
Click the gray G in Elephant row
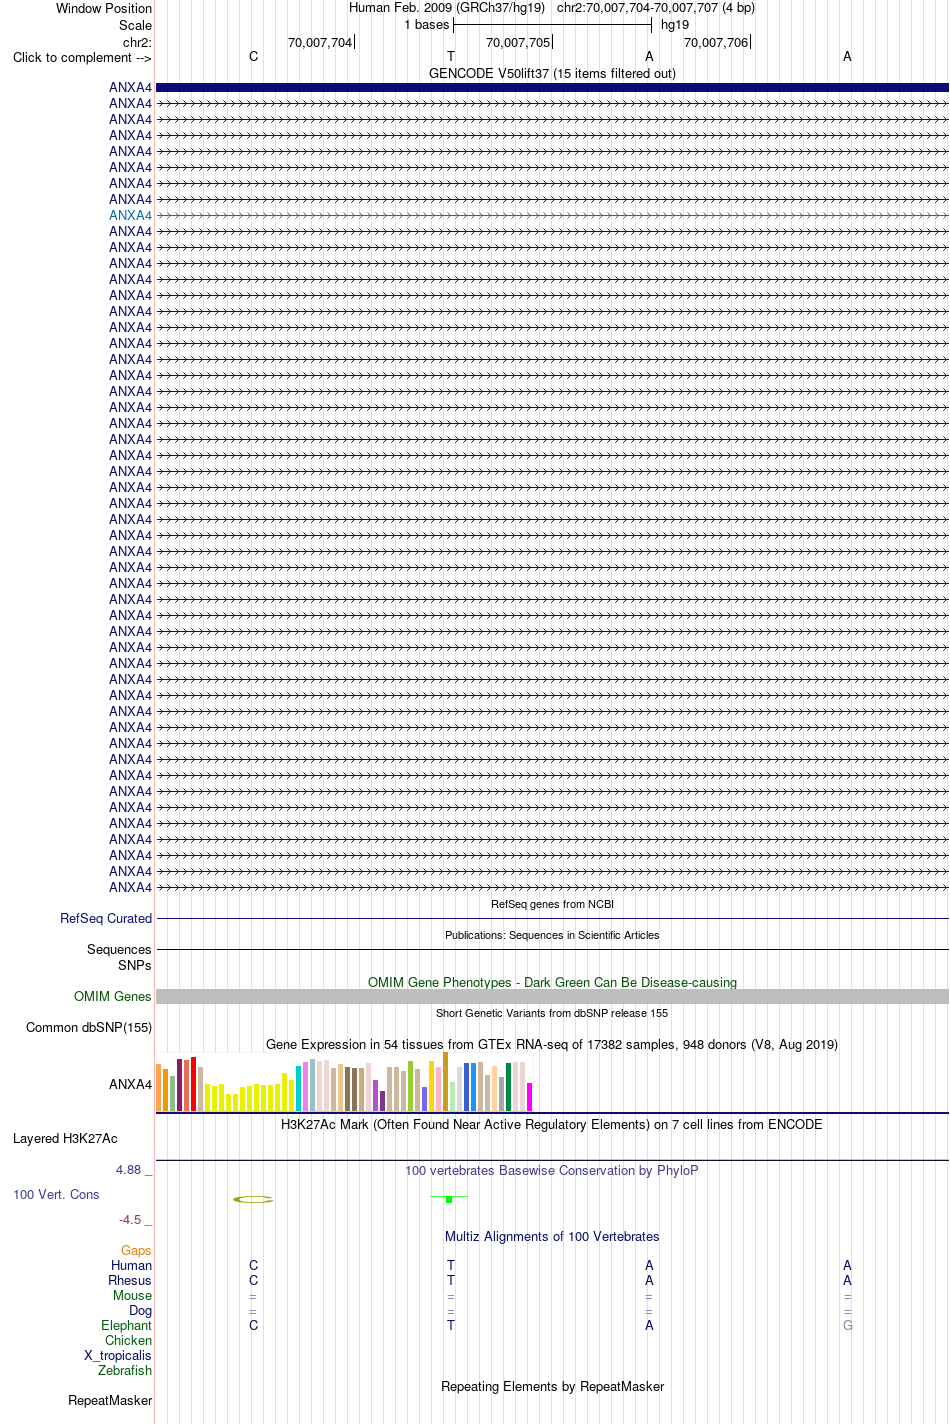[x=848, y=1326]
